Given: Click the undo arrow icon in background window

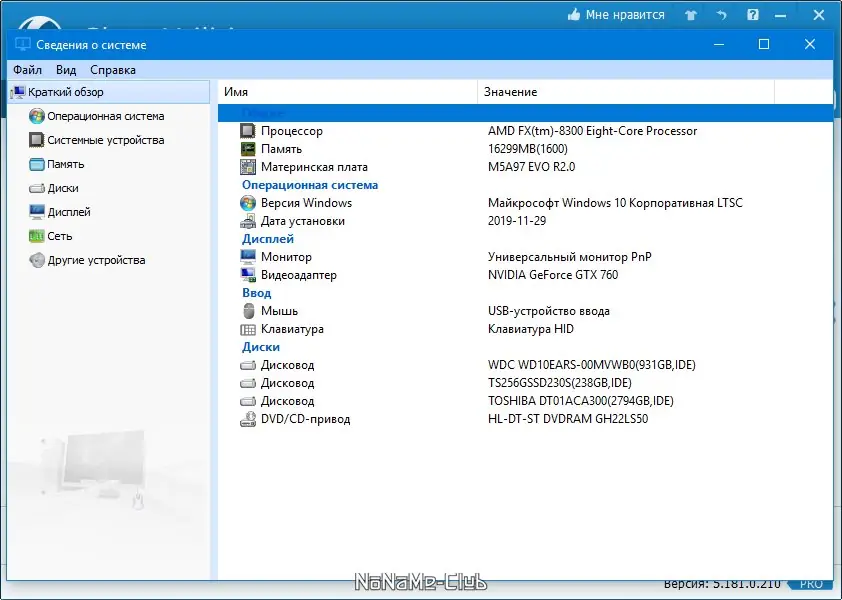Looking at the screenshot, I should click(x=721, y=15).
